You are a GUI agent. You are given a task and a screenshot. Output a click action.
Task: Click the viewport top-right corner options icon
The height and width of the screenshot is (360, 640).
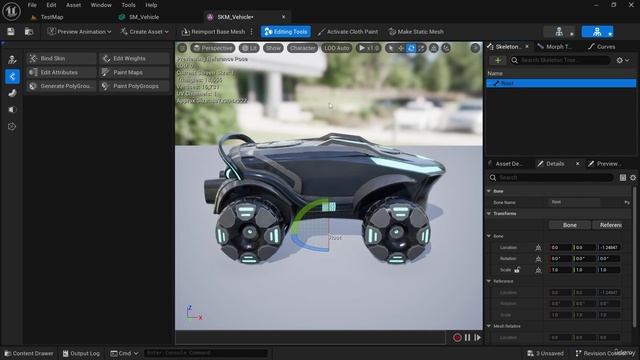475,48
